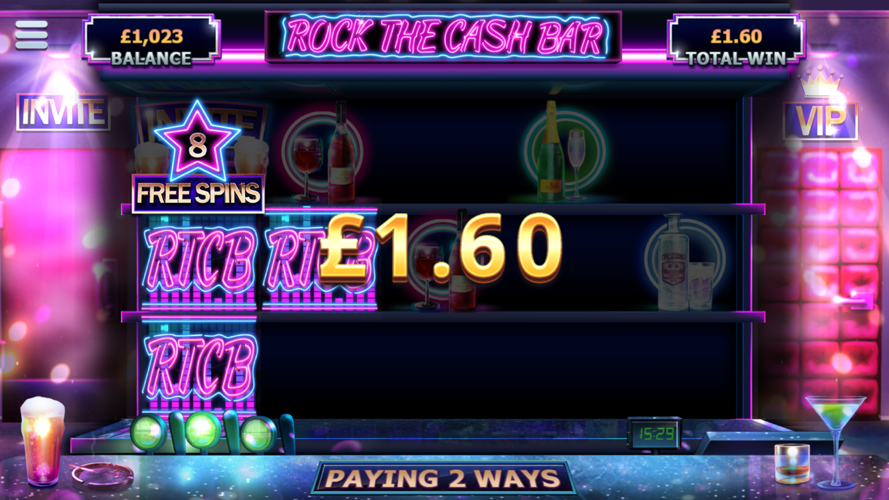Open the hamburger menu

click(31, 35)
